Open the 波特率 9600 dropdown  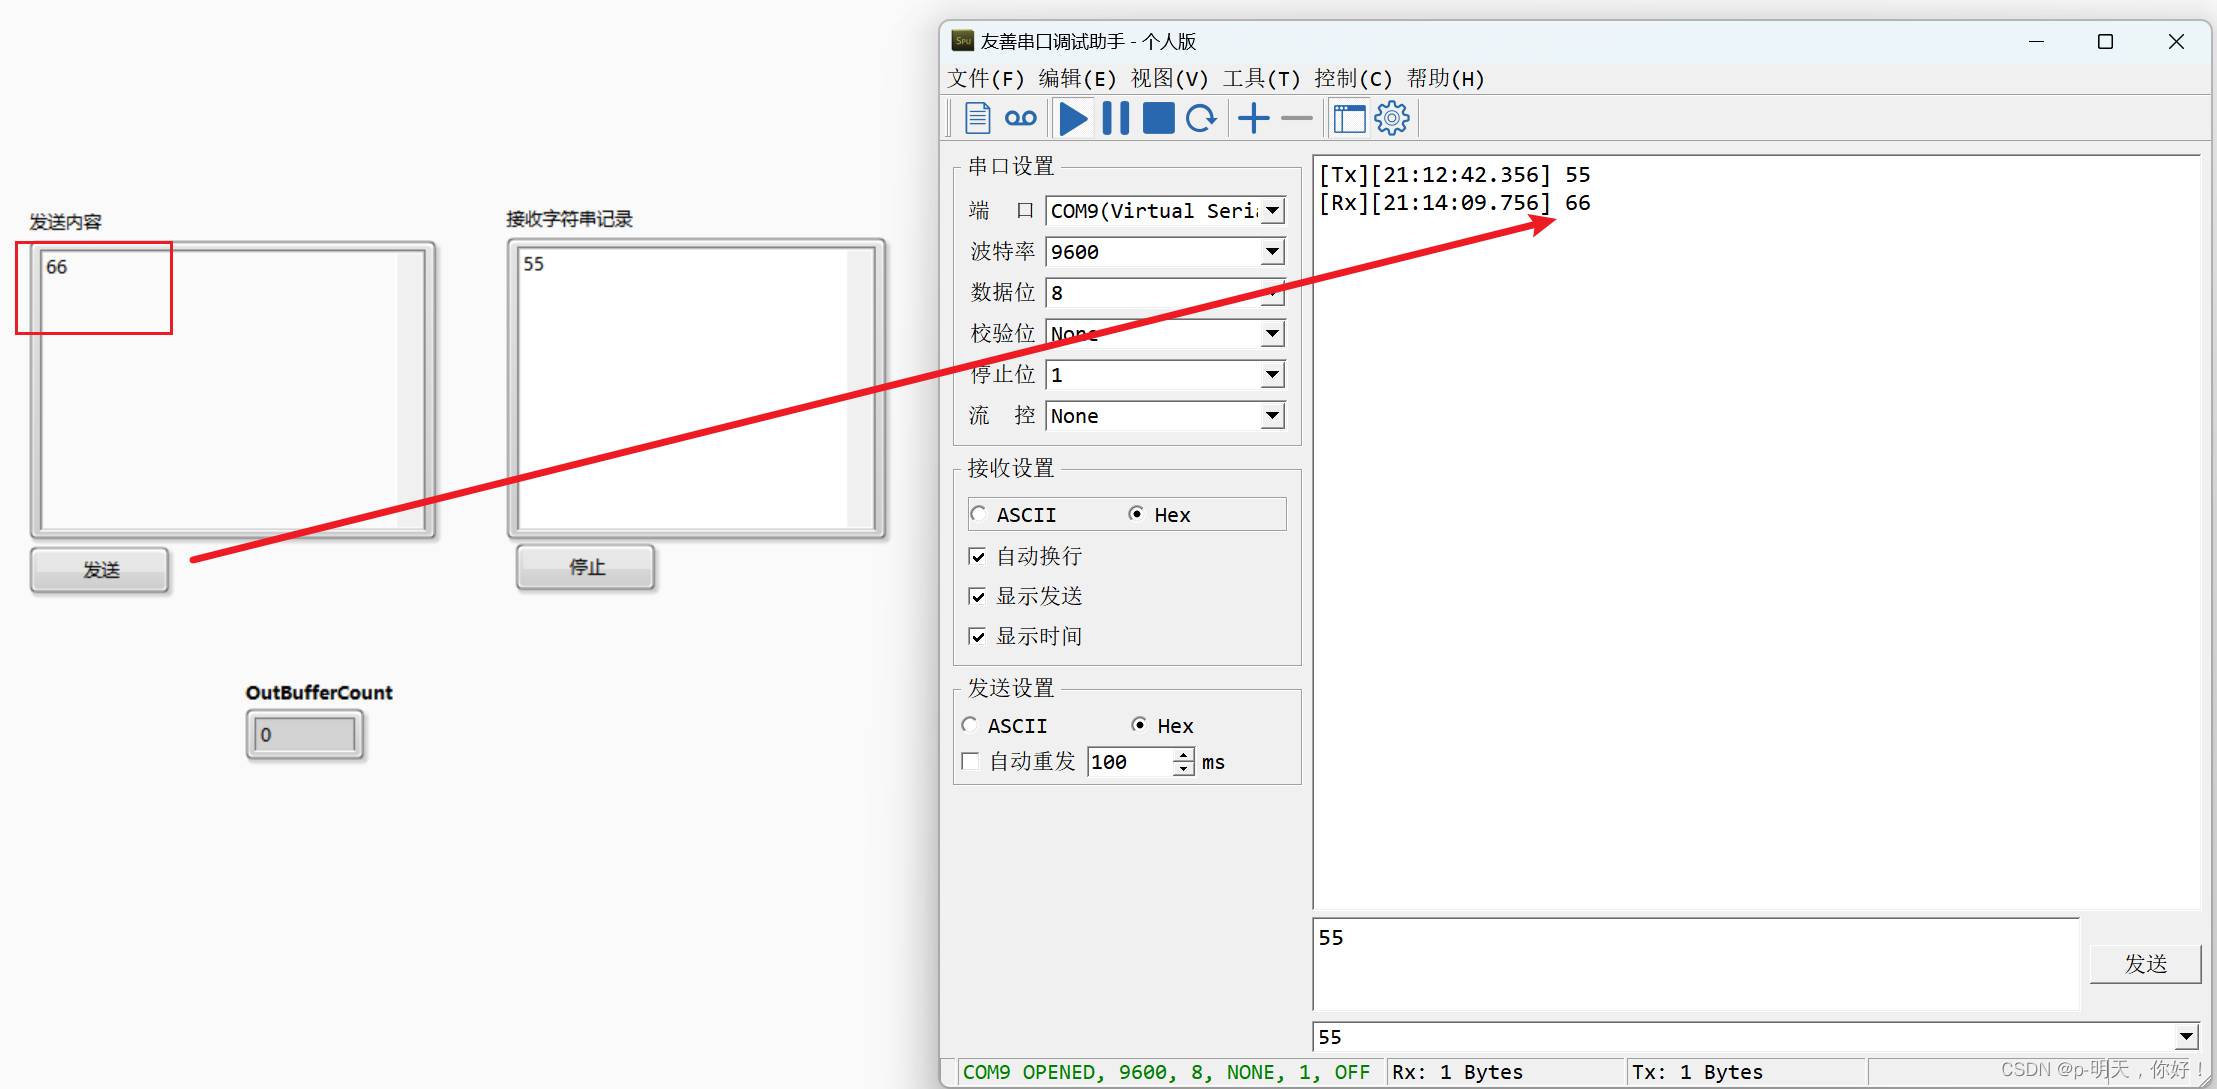click(x=1272, y=252)
